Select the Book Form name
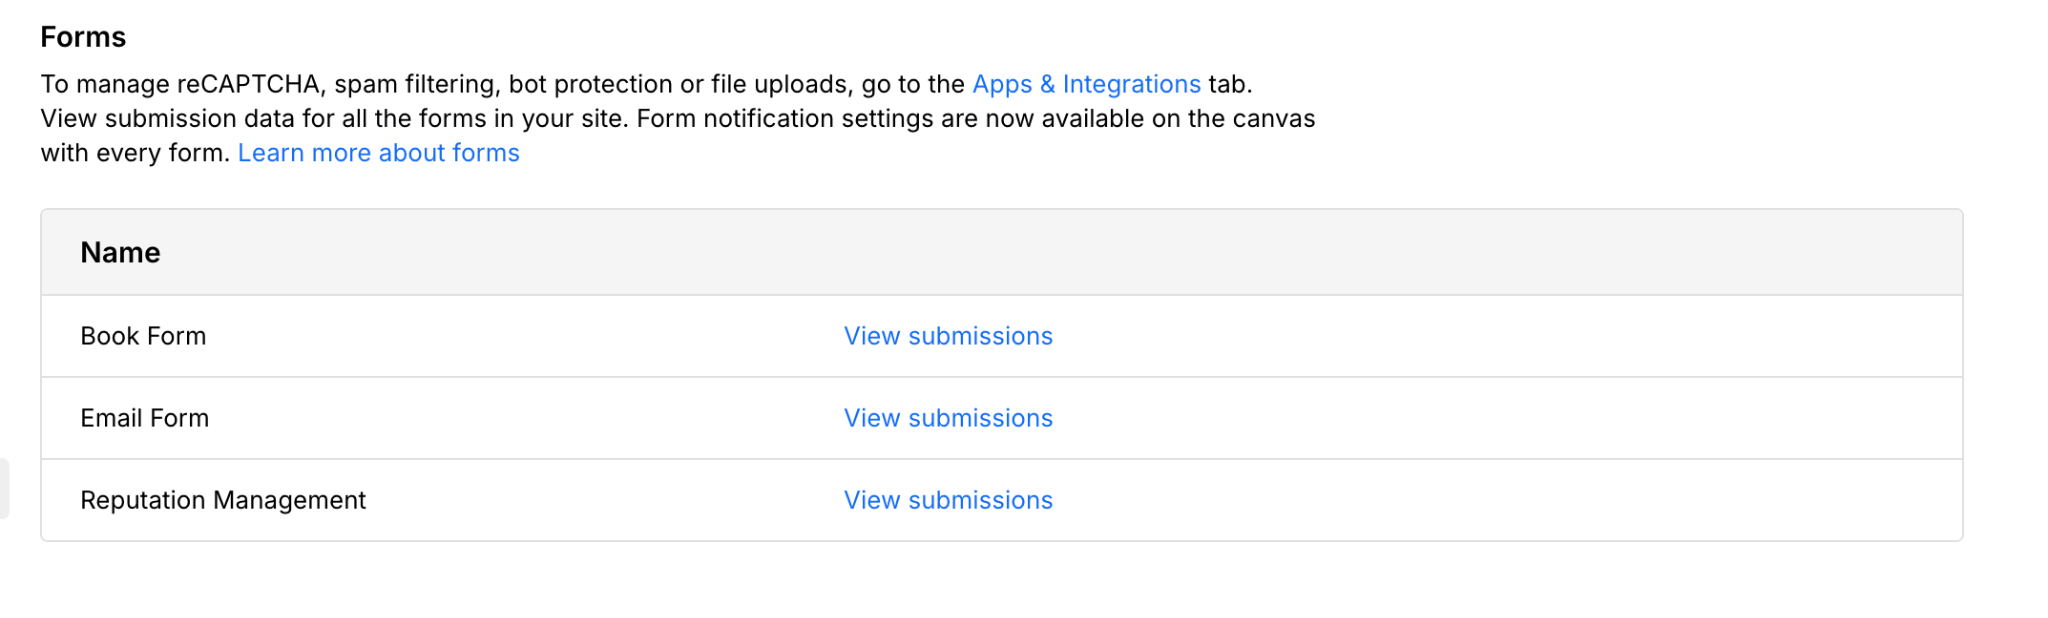Screen dimensions: 2048x618 click(x=143, y=336)
